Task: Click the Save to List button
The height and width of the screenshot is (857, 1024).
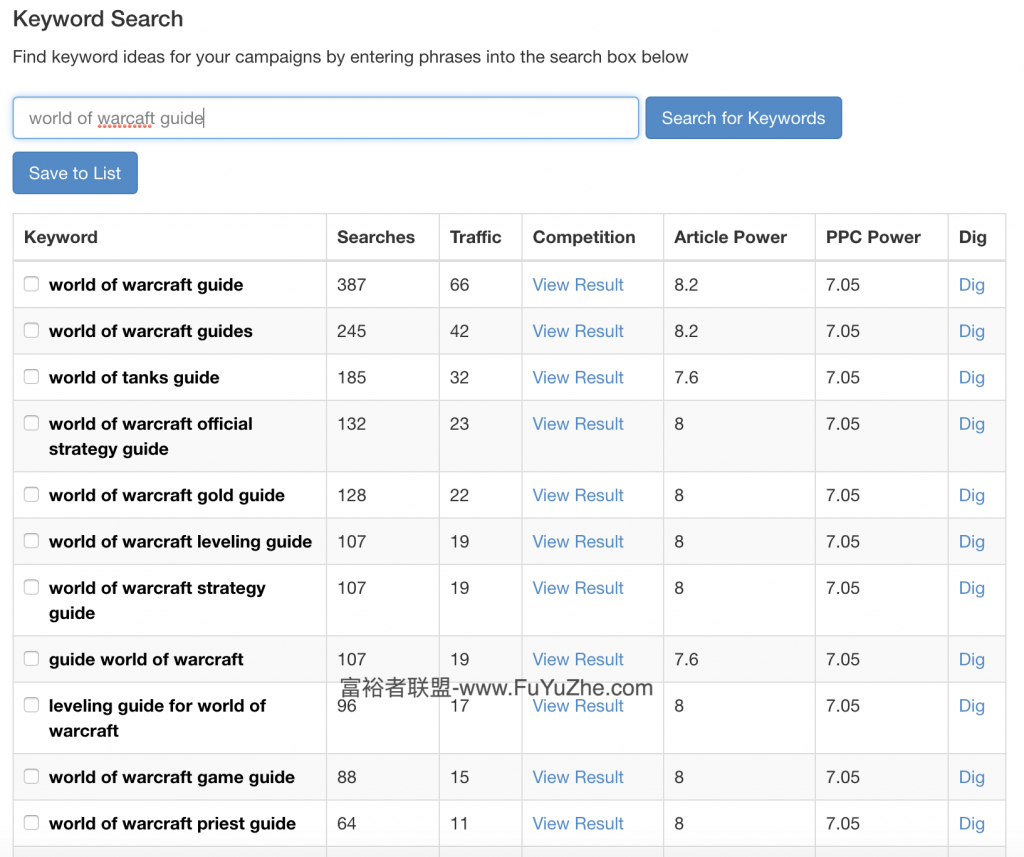Action: click(75, 173)
